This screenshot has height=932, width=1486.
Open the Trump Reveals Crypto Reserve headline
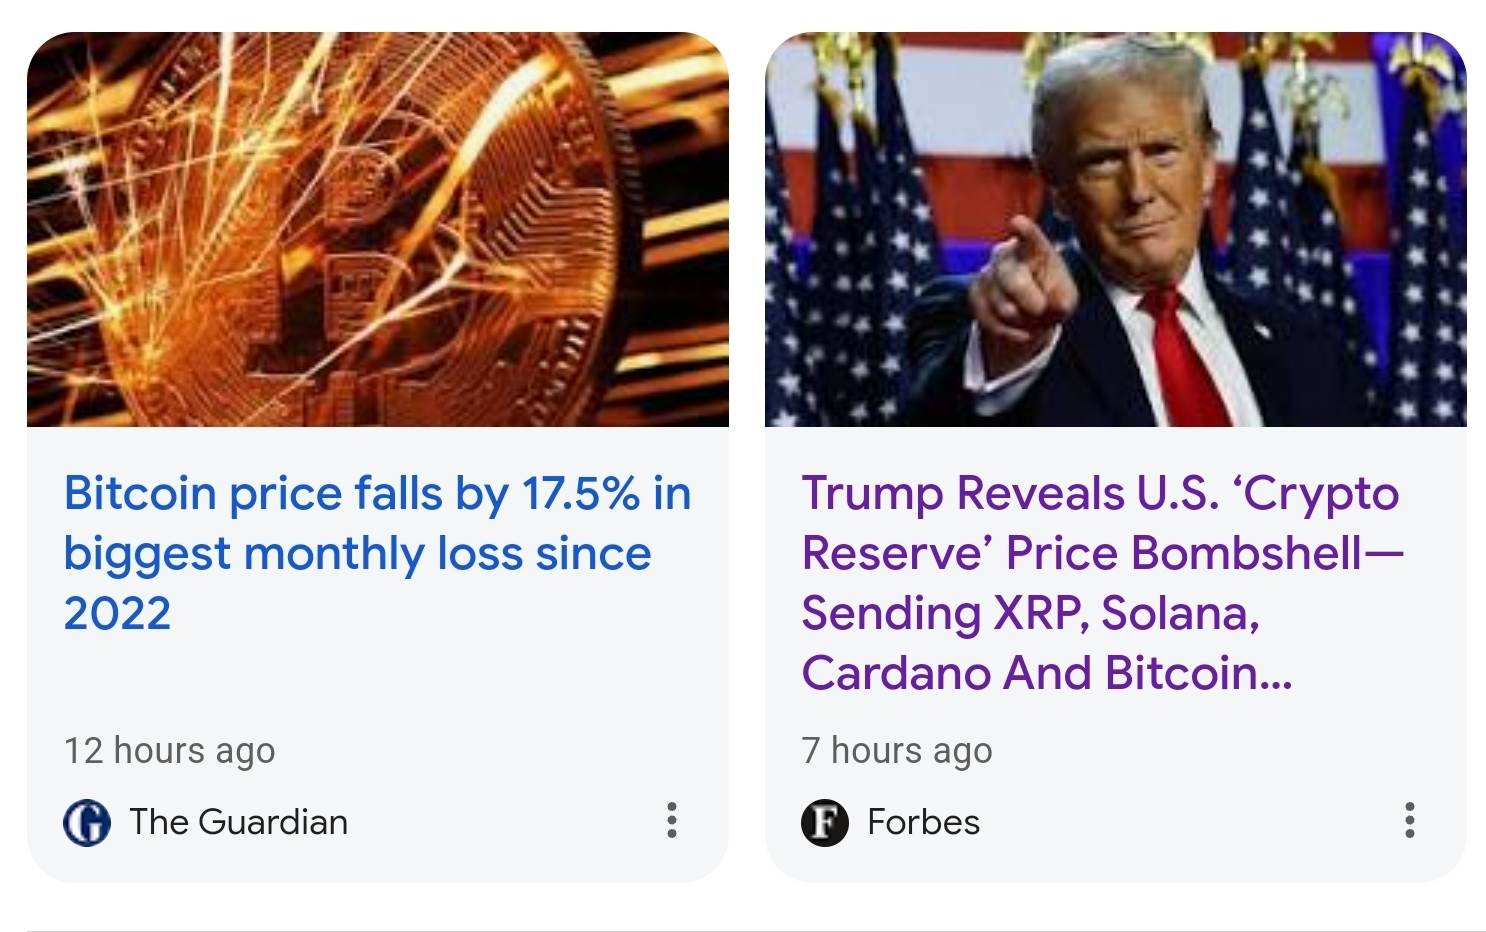[1100, 582]
